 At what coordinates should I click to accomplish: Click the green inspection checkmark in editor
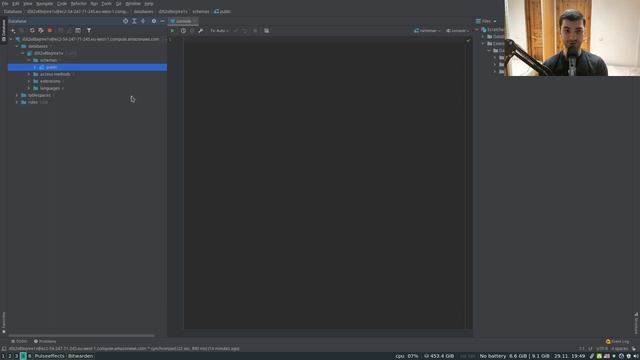click(468, 40)
